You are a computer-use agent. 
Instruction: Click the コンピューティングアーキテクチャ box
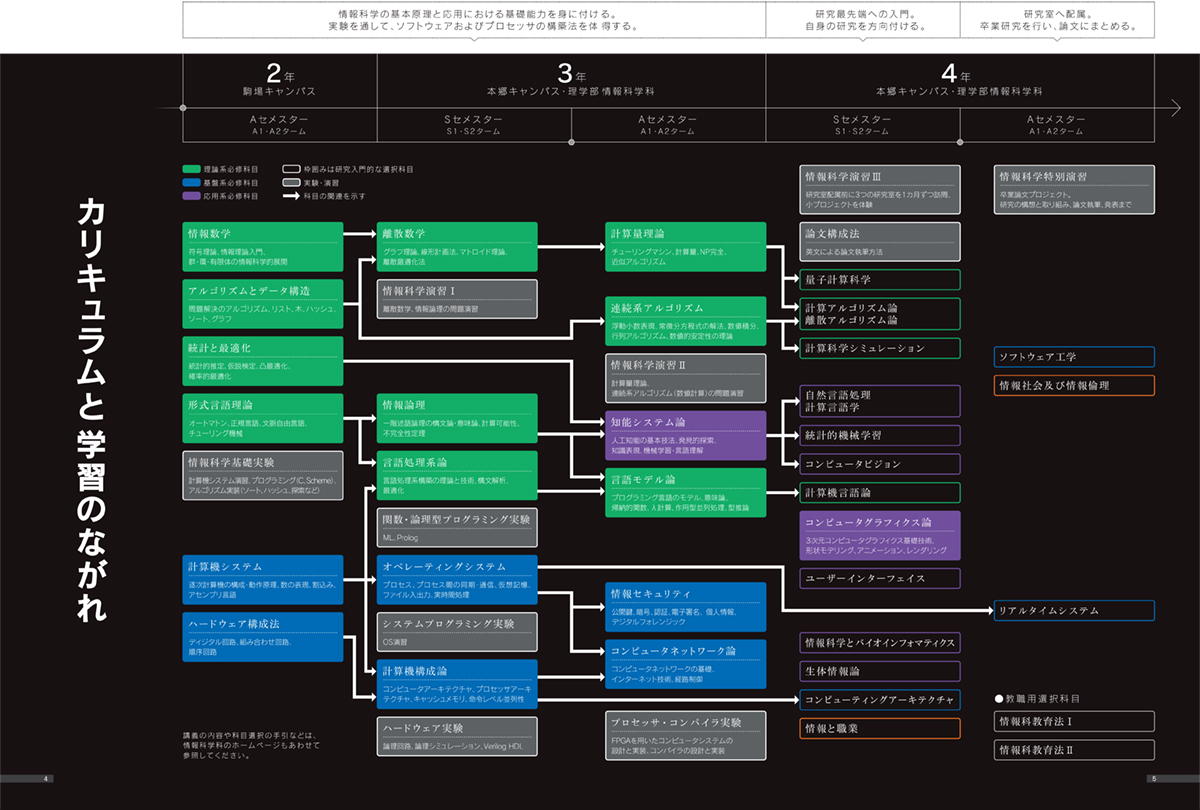[880, 699]
